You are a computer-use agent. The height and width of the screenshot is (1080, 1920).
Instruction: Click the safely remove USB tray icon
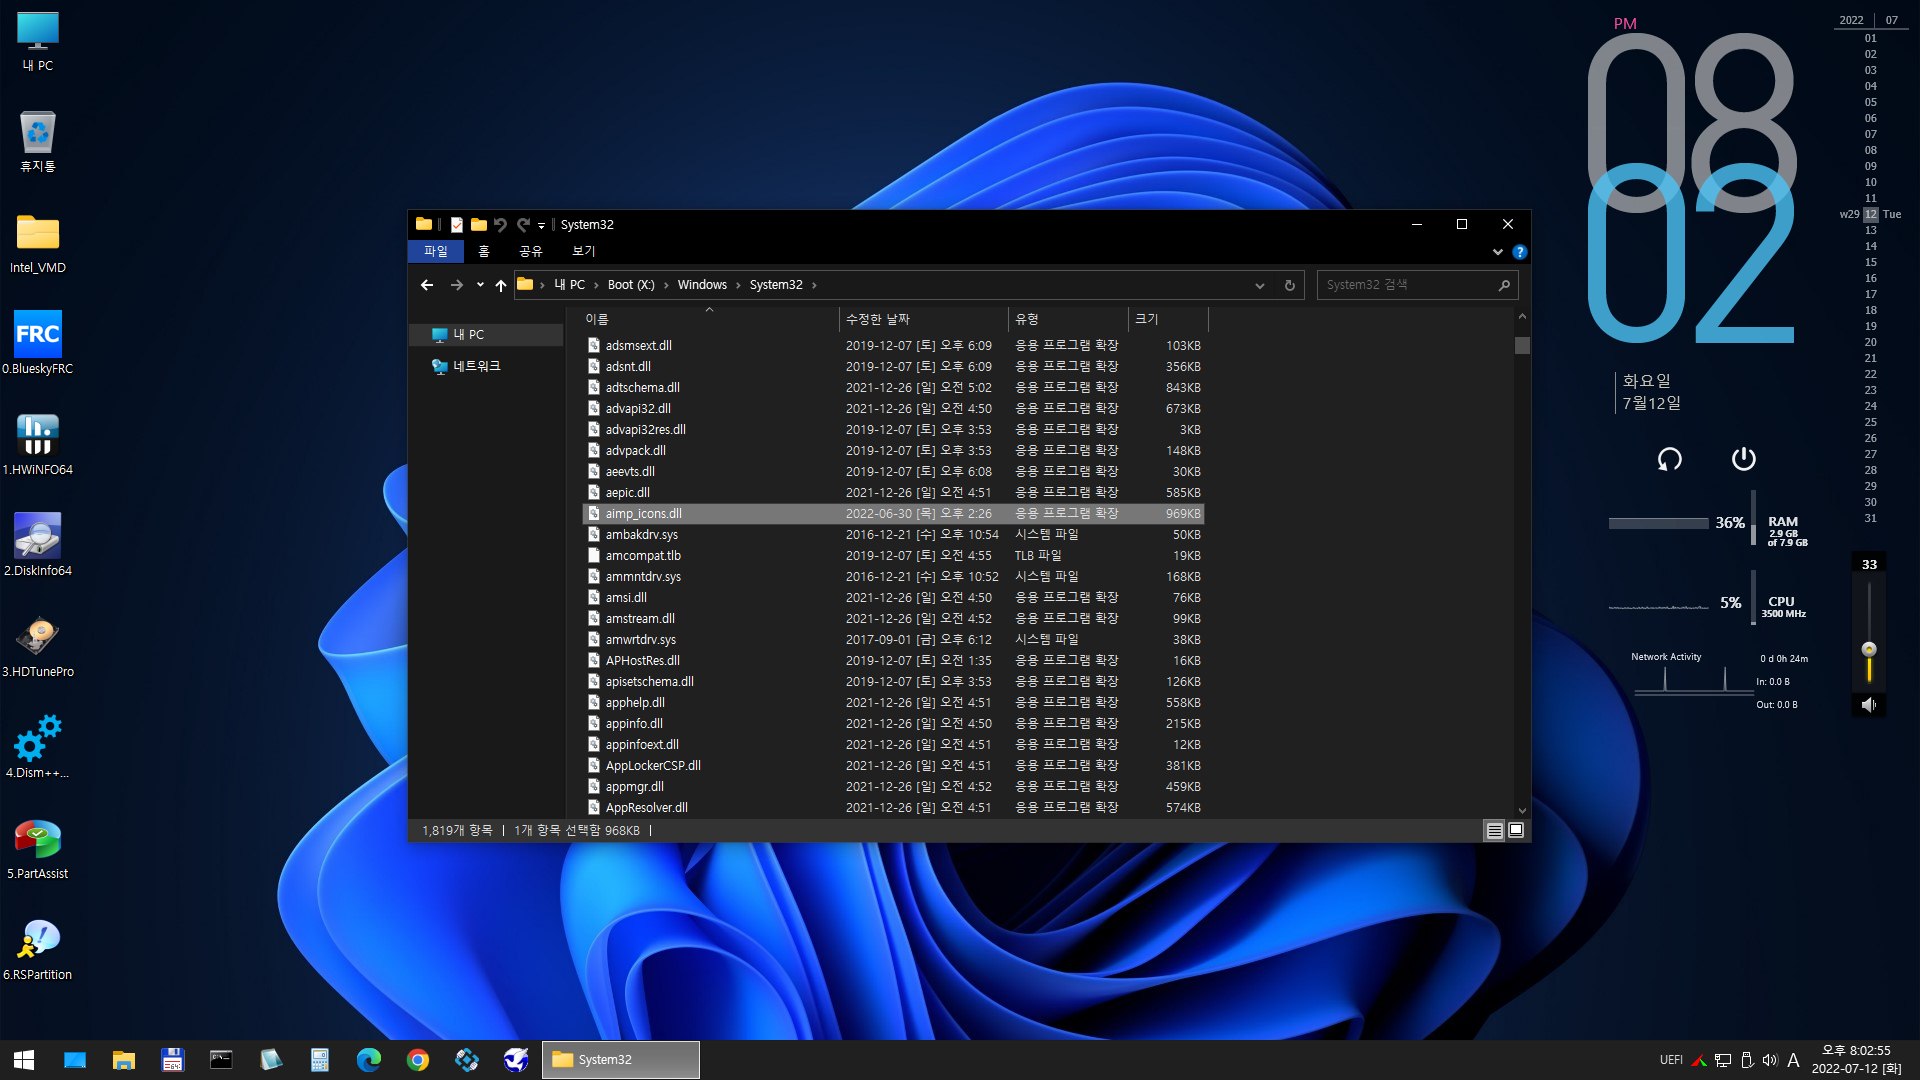click(x=1747, y=1060)
